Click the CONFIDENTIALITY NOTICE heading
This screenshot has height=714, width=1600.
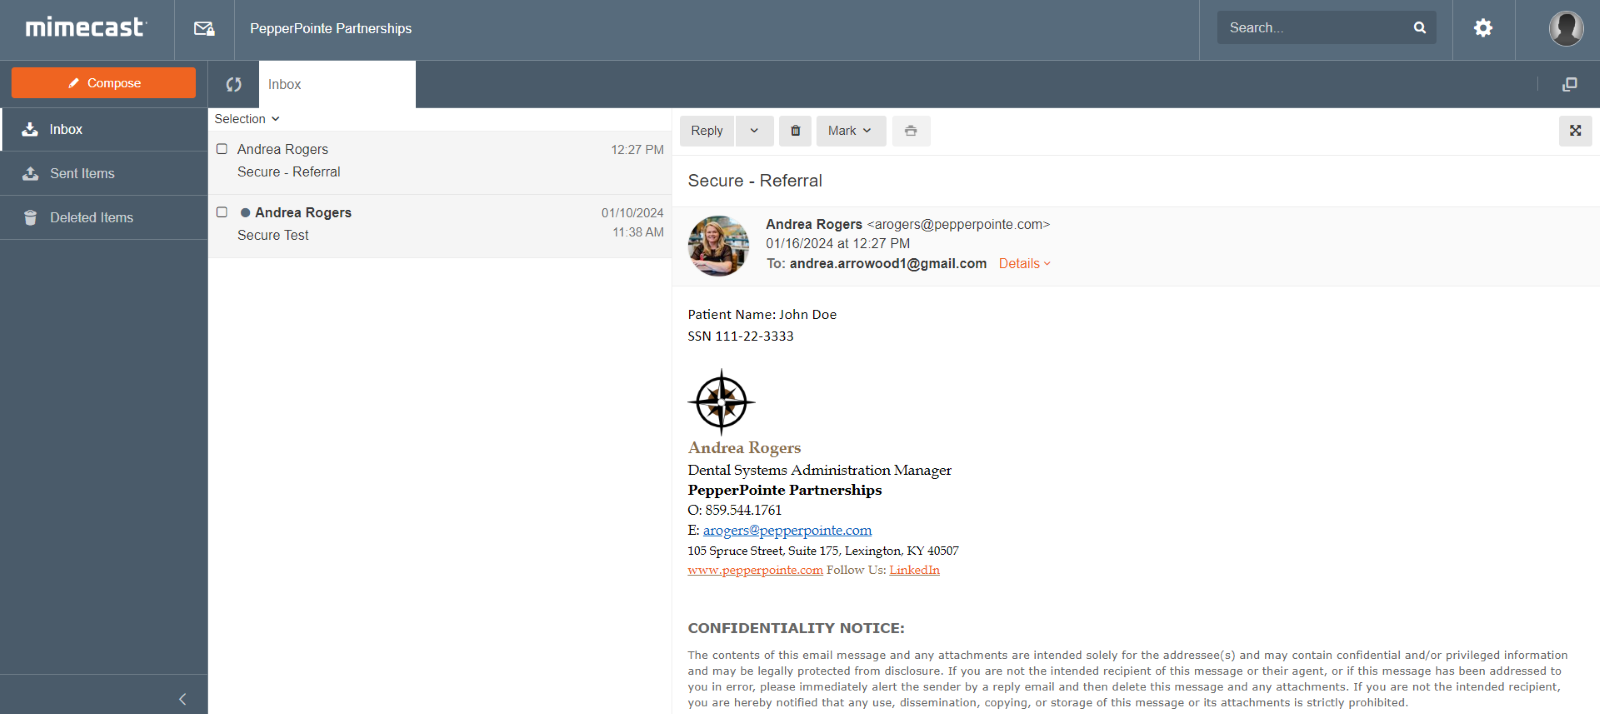(796, 628)
